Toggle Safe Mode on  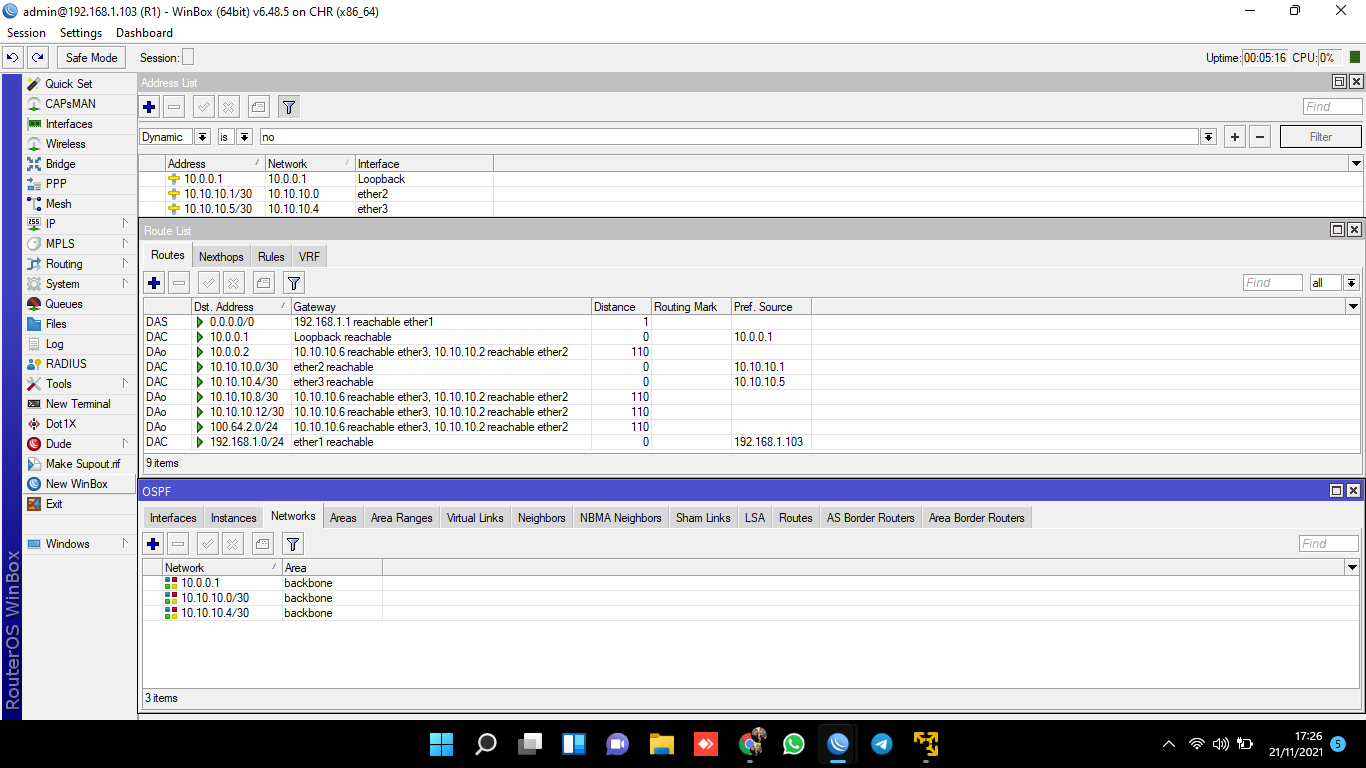92,58
